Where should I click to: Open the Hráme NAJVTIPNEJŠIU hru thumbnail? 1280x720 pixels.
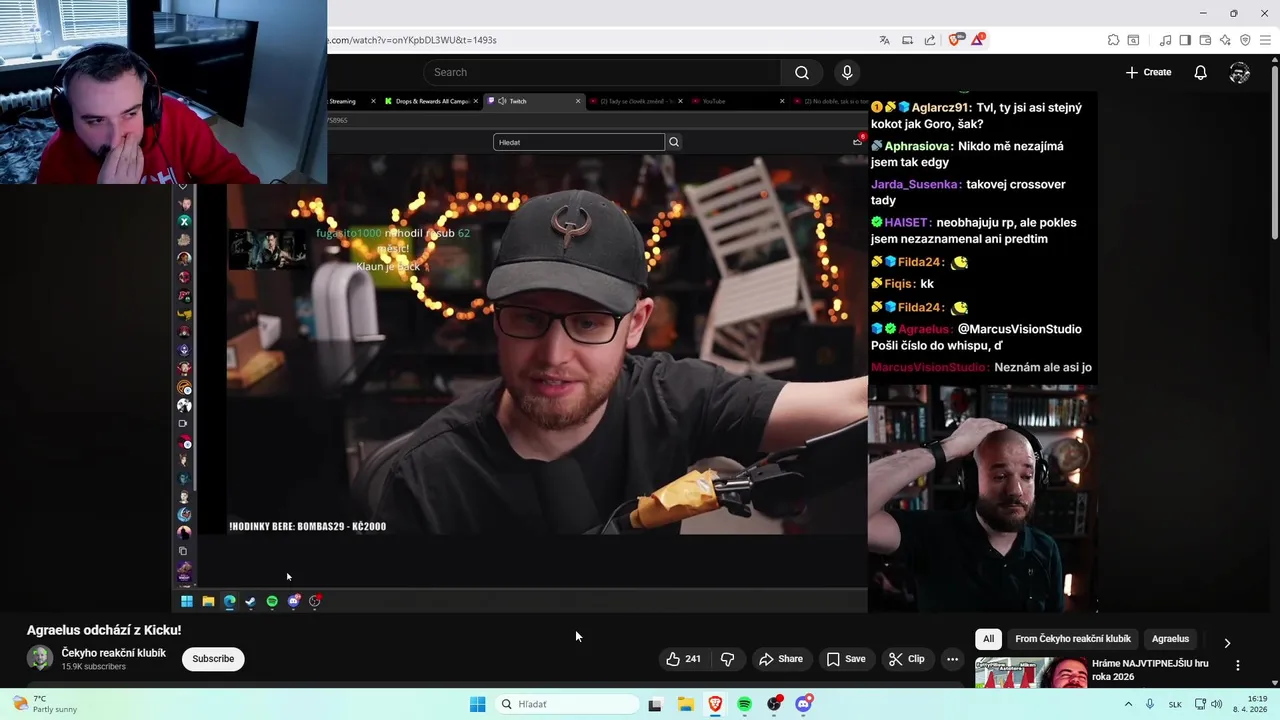[1031, 673]
